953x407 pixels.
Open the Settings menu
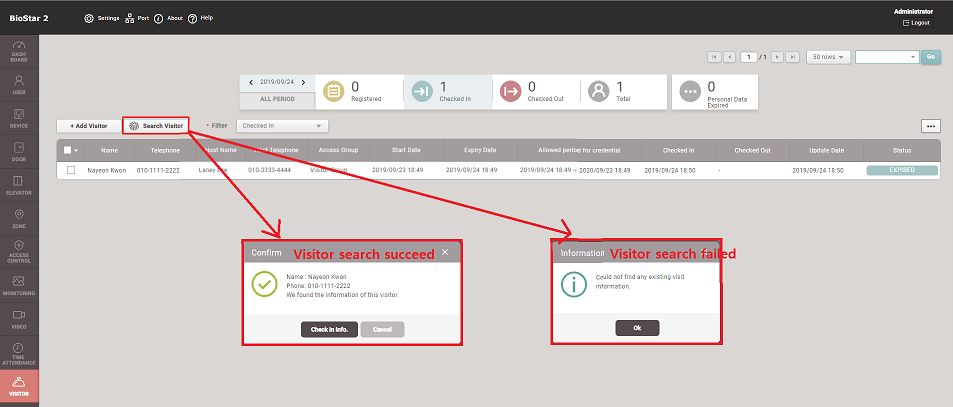pos(102,18)
